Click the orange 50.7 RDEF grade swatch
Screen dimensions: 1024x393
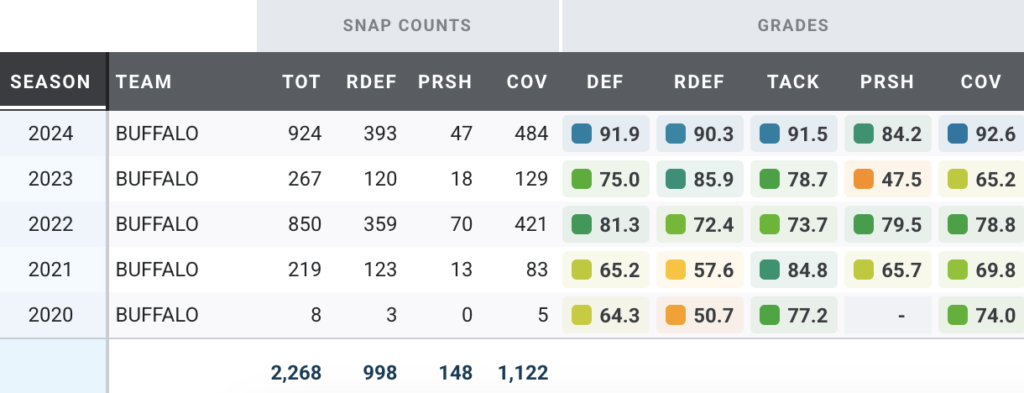click(x=675, y=315)
